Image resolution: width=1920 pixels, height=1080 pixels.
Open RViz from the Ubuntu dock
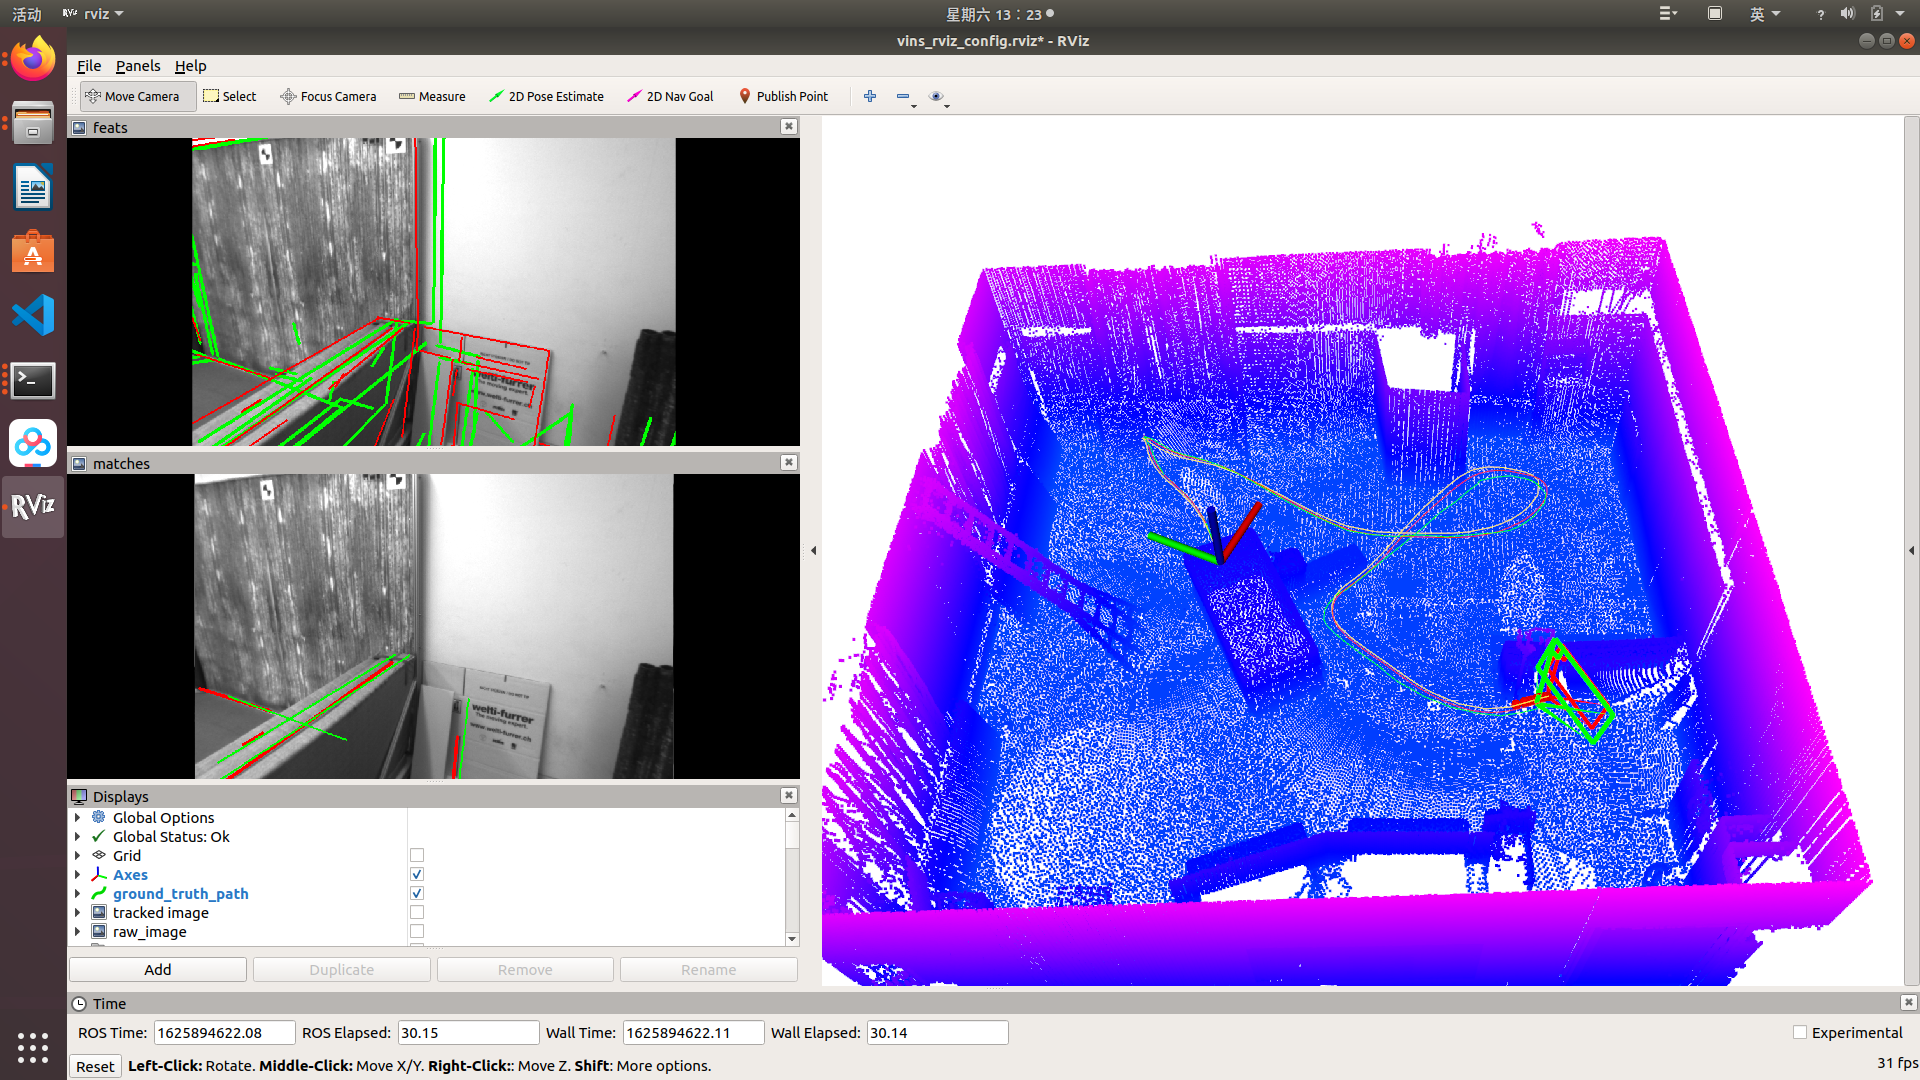click(x=32, y=506)
